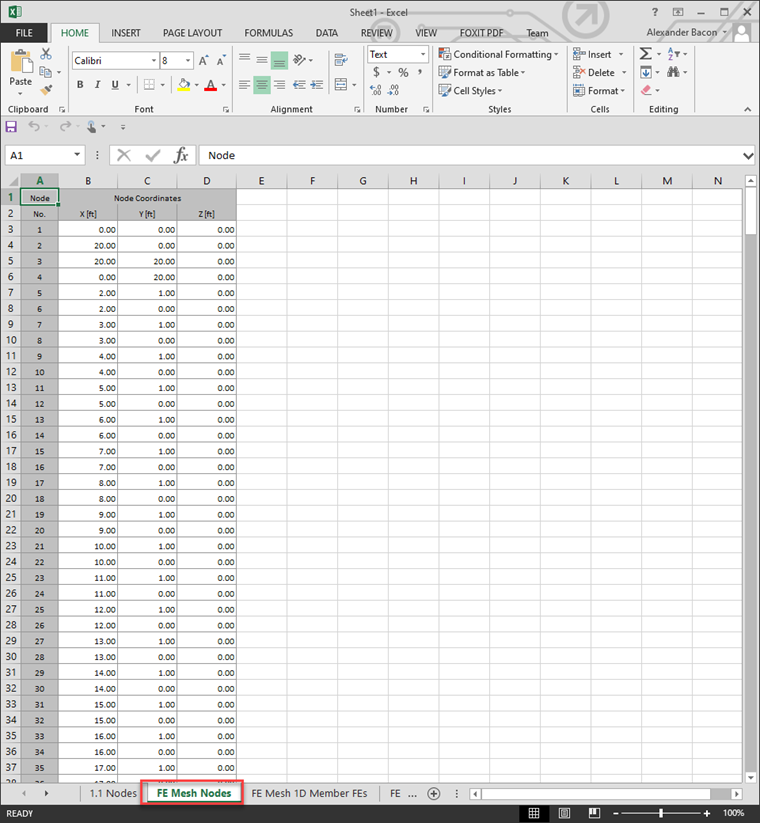Toggle Italic formatting
This screenshot has width=760, height=823.
97,85
